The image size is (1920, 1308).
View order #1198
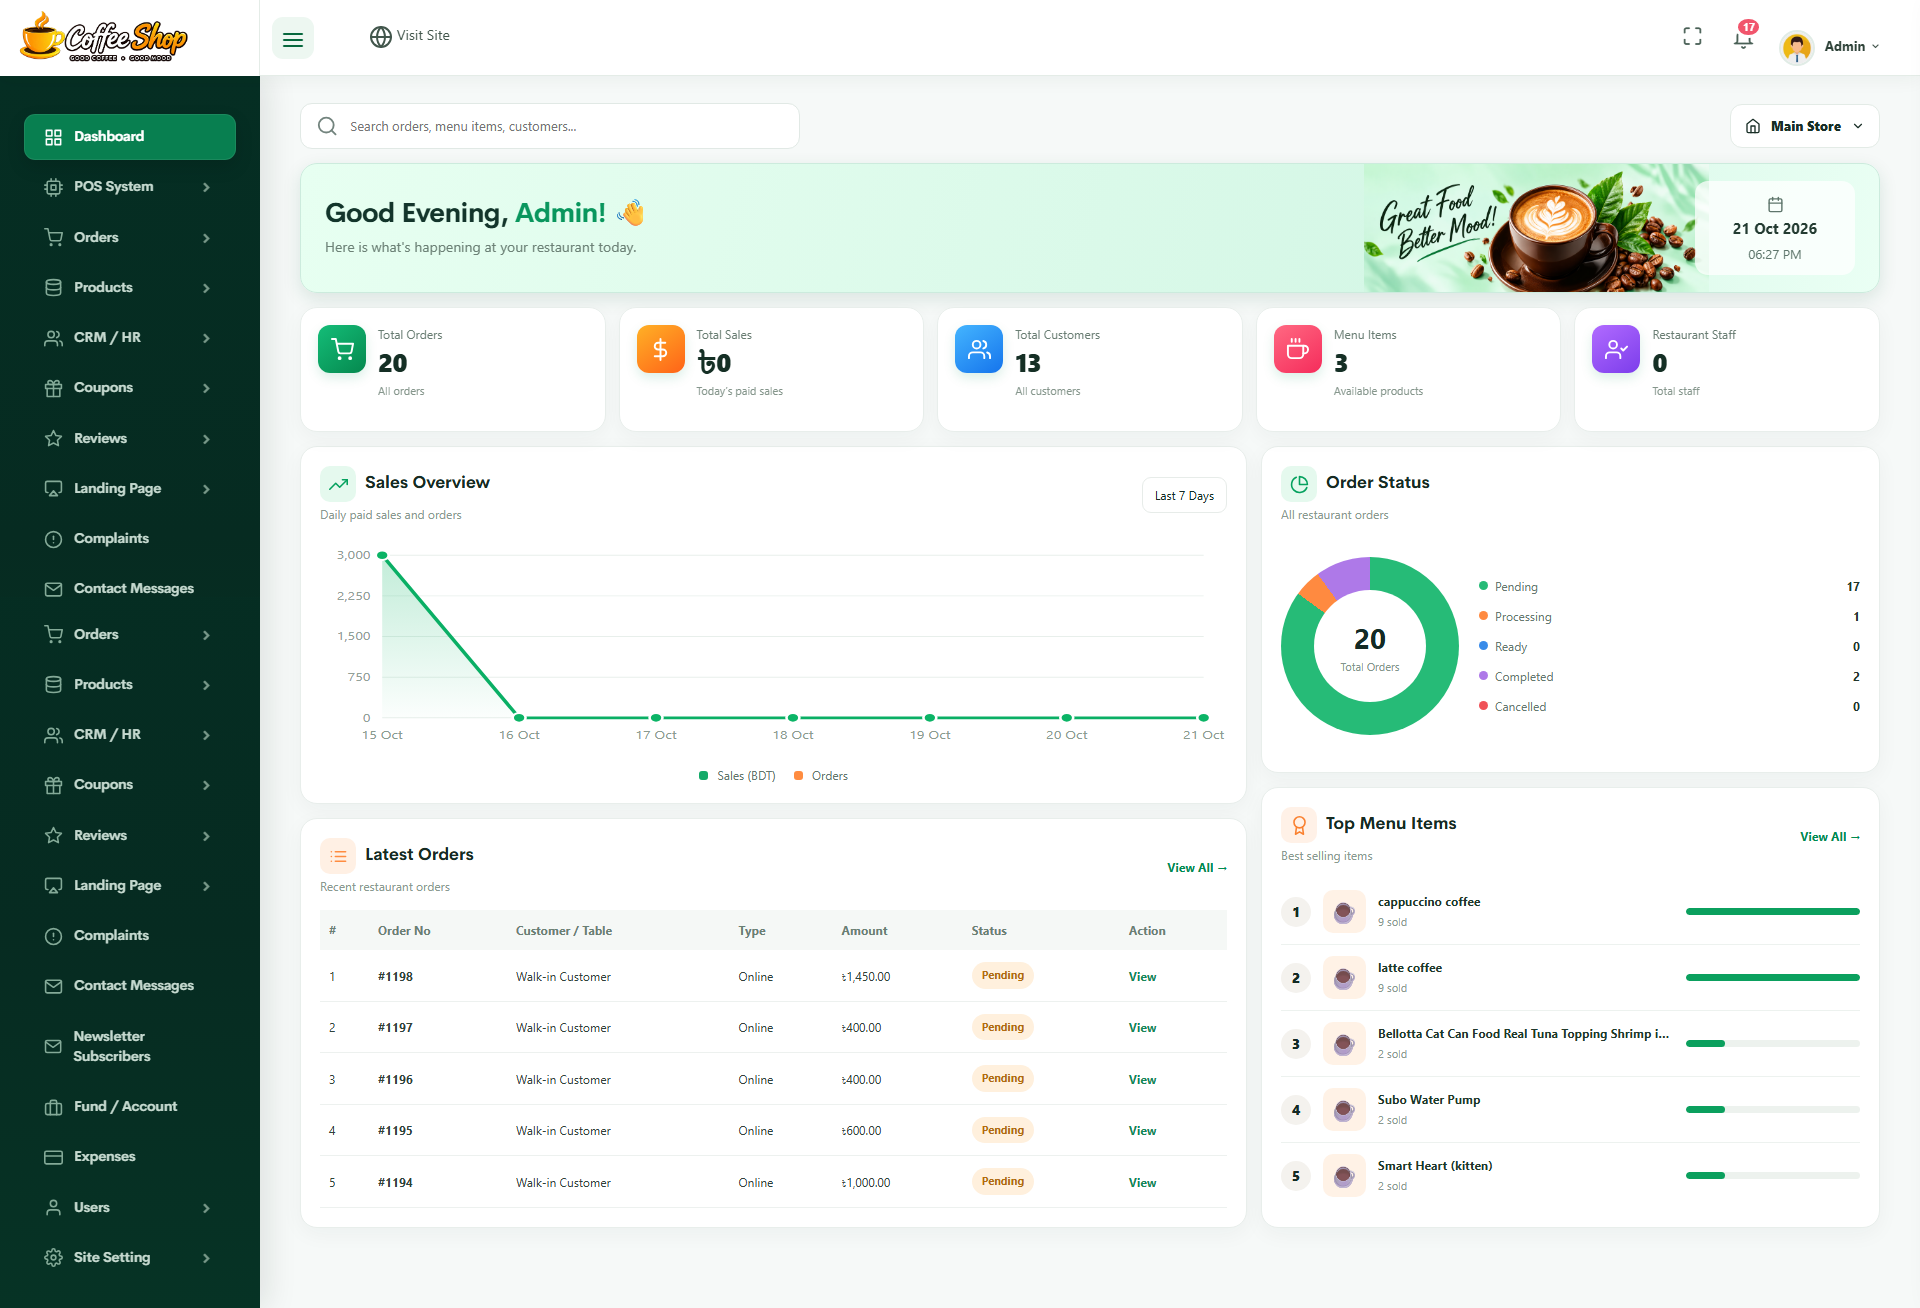(1142, 977)
